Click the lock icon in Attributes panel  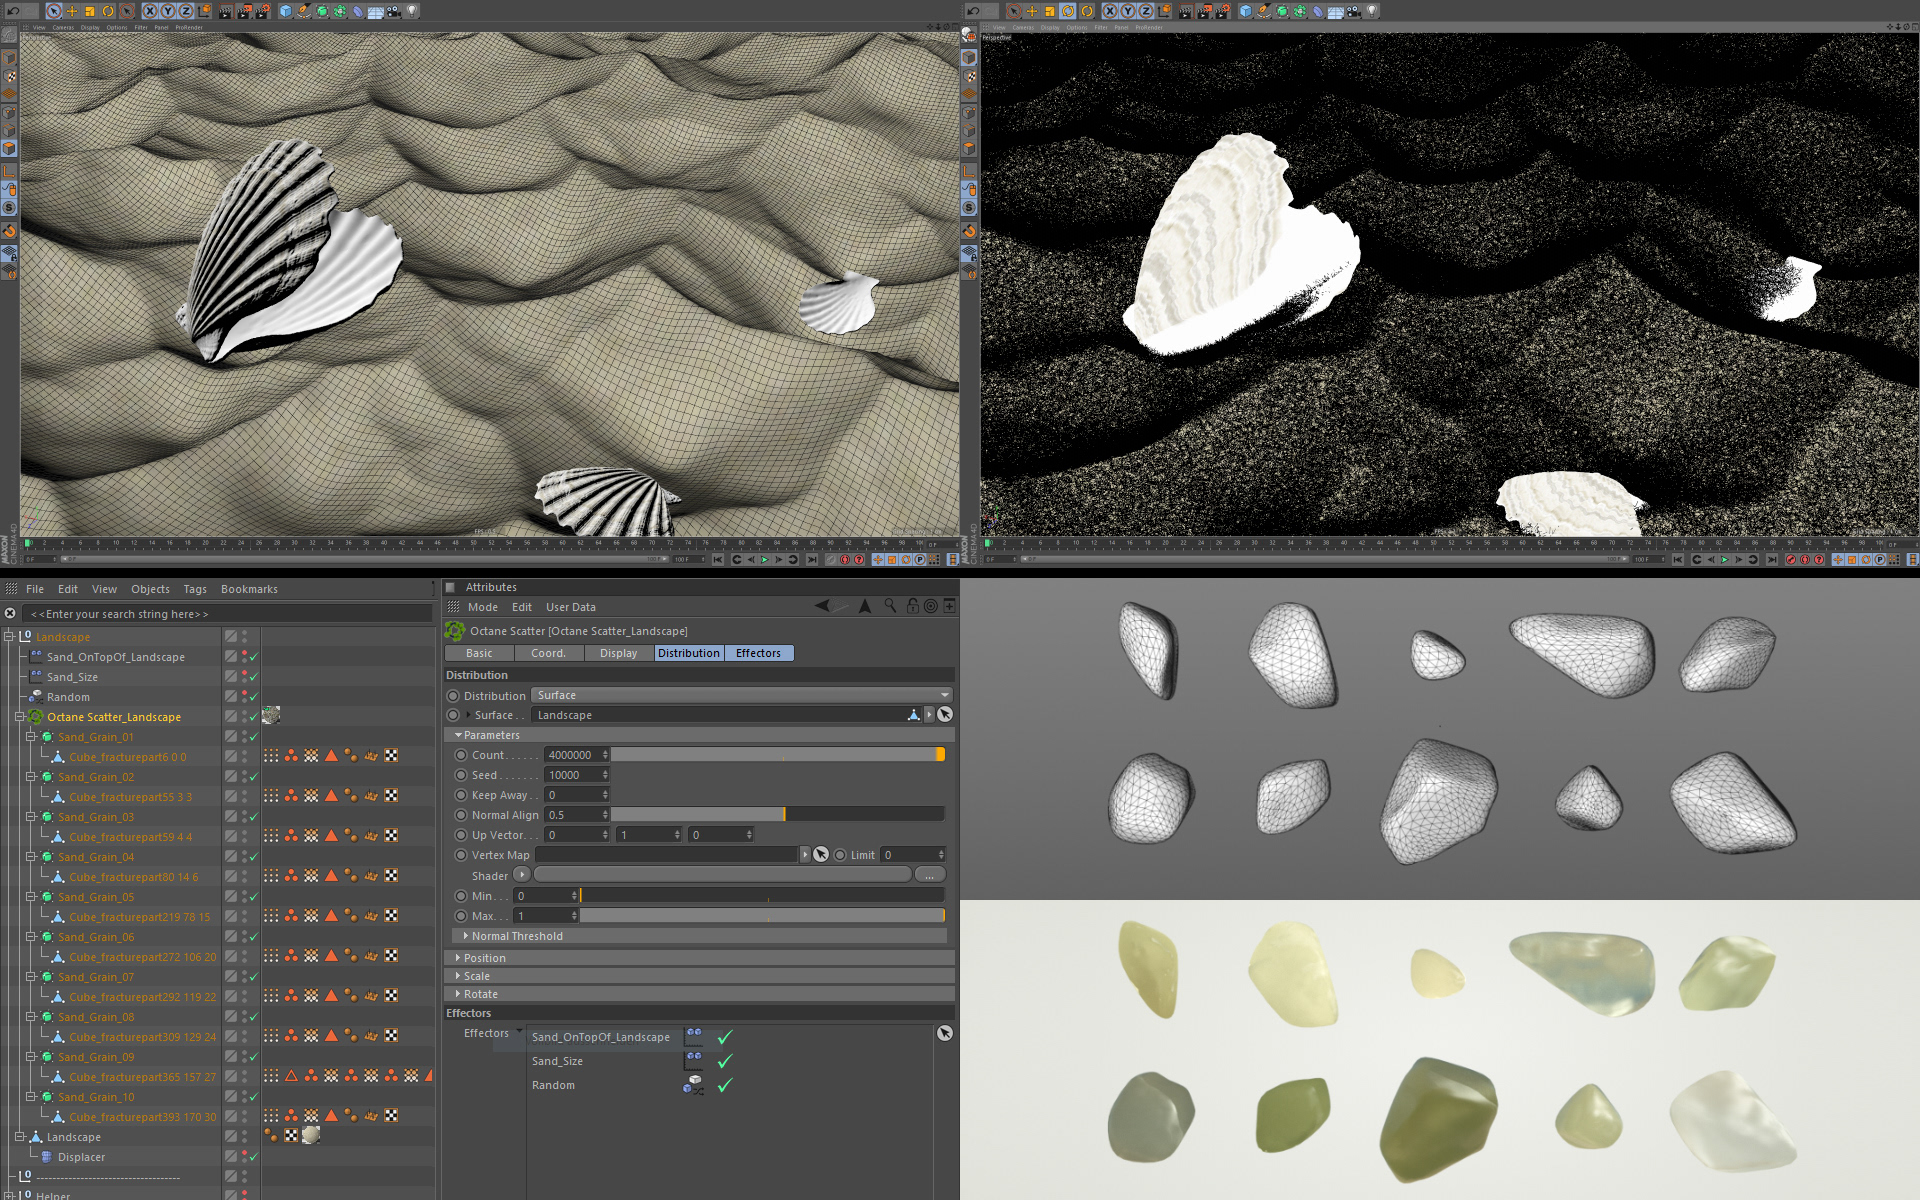tap(912, 606)
